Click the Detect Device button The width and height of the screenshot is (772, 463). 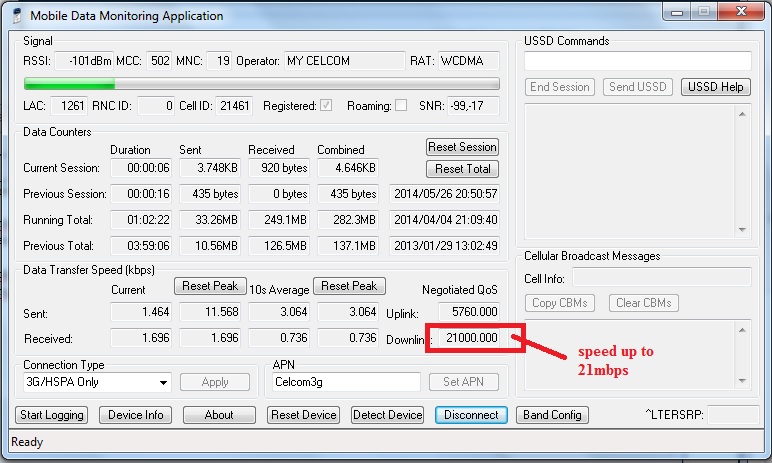(x=387, y=415)
